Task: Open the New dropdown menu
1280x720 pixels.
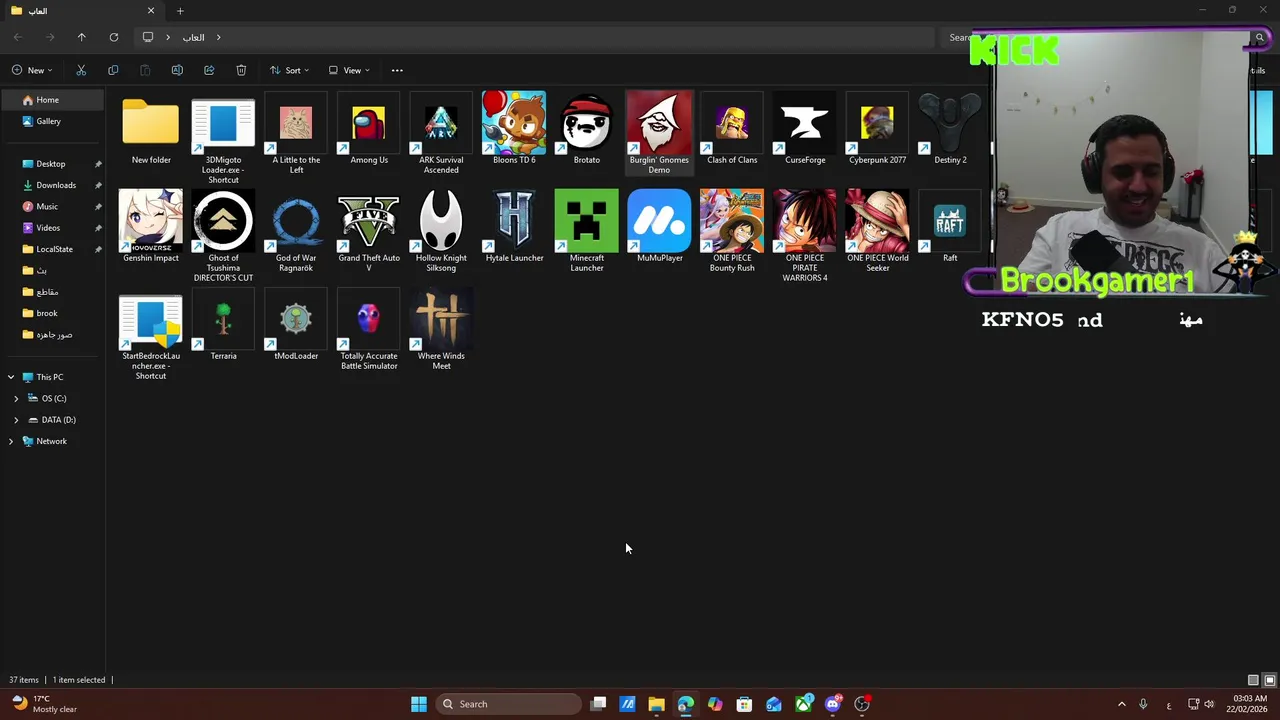Action: pyautogui.click(x=32, y=70)
